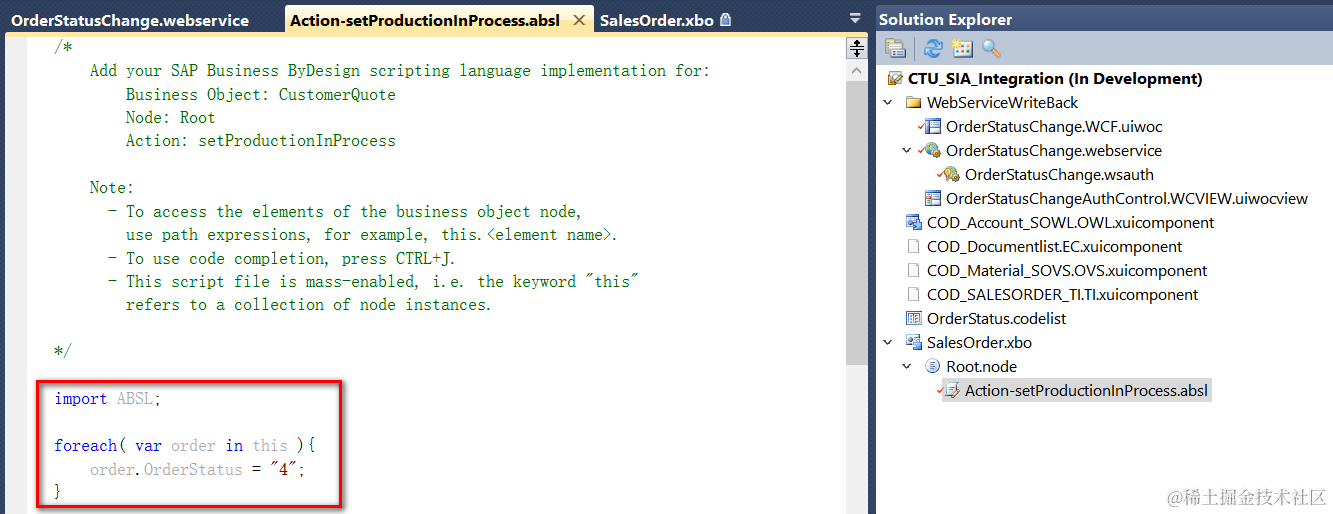Click the COD_Documentlist.EC.xuicomponent page icon
The image size is (1333, 514).
913,246
